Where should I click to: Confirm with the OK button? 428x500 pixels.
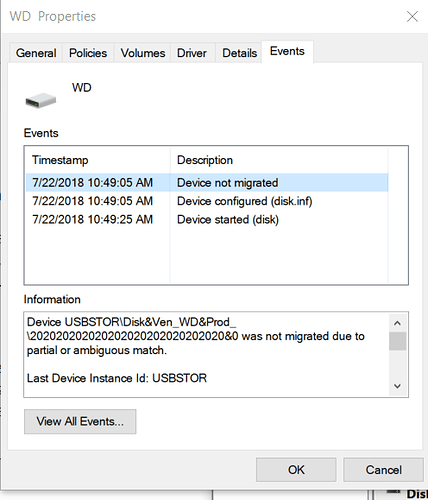click(x=296, y=470)
